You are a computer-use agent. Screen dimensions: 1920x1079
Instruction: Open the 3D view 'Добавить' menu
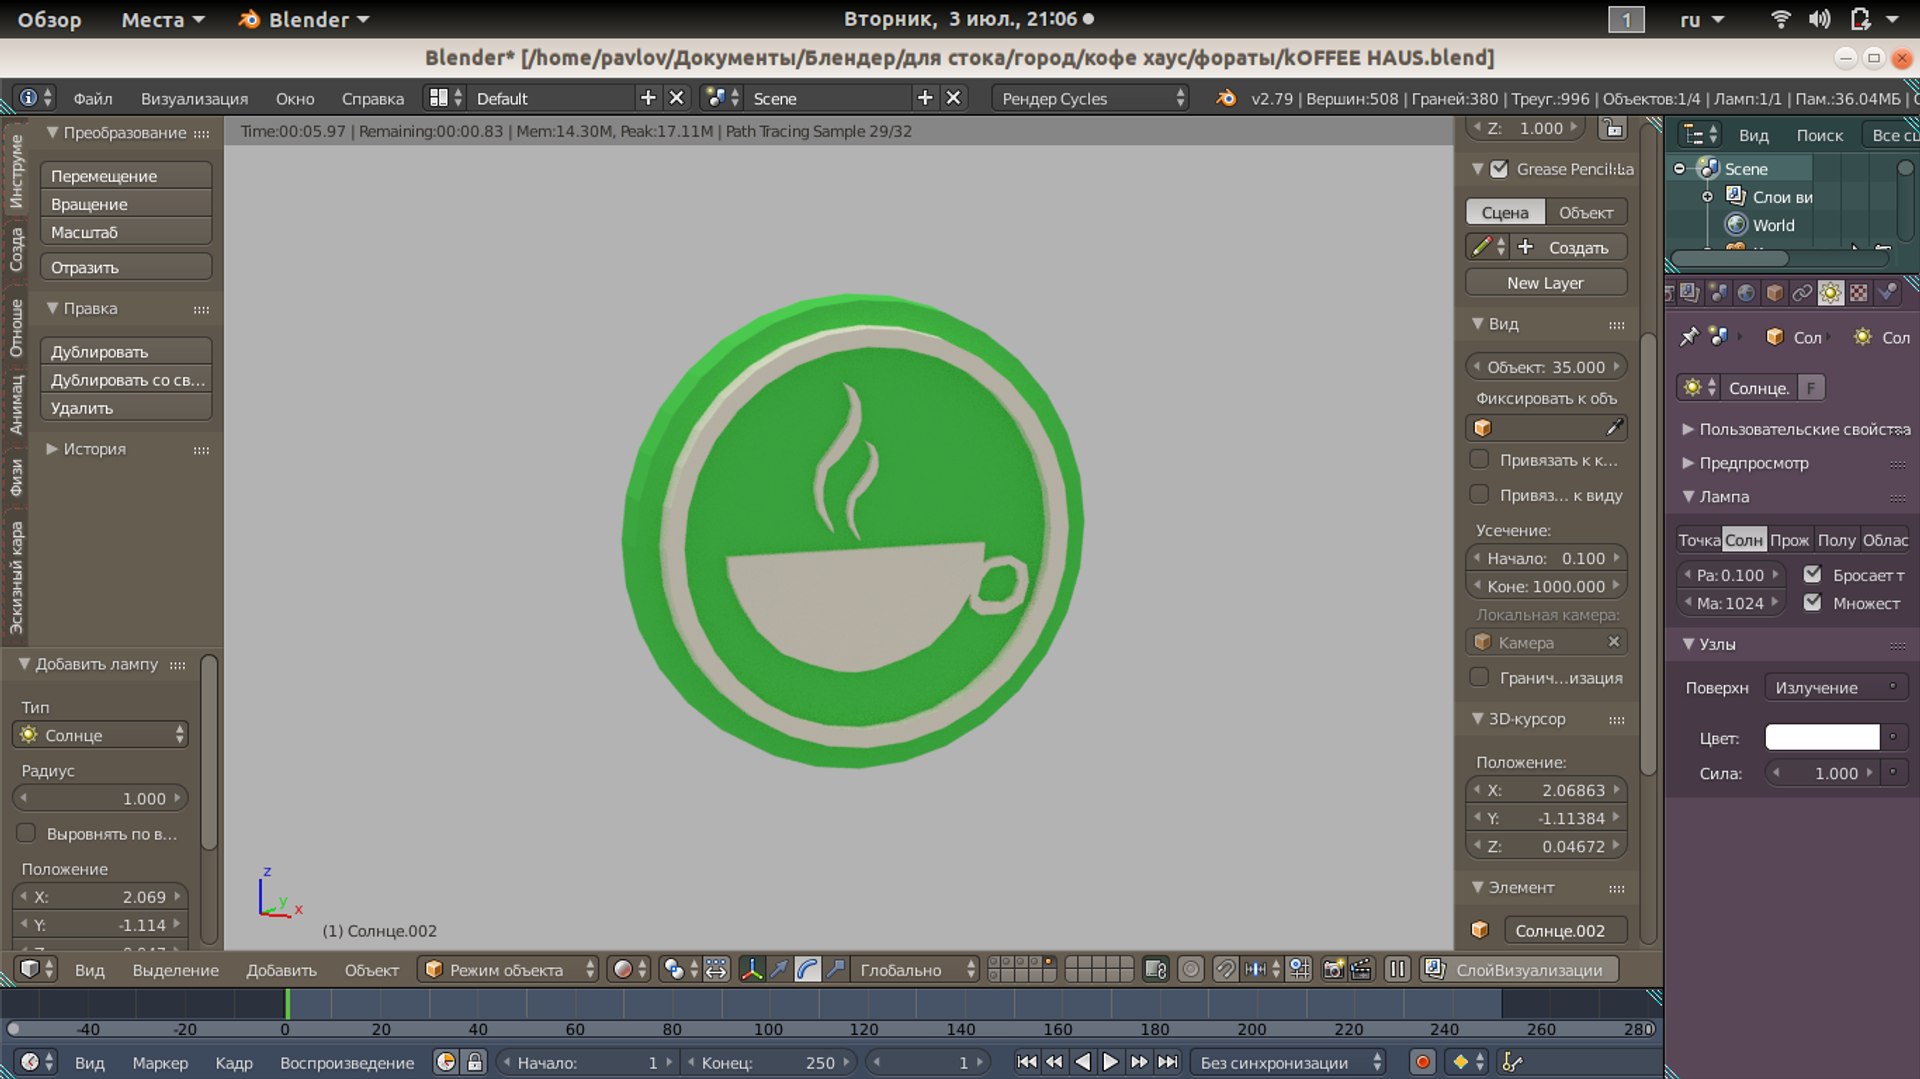tap(281, 970)
